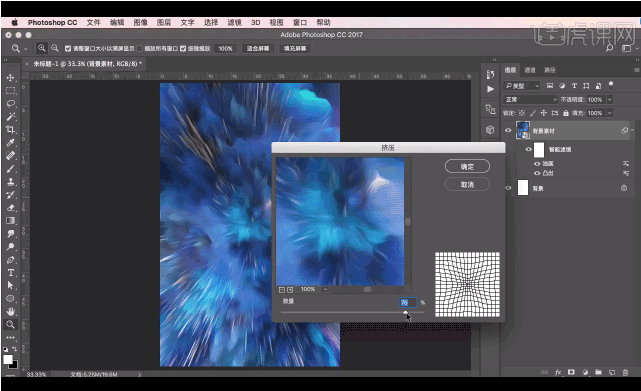Click the Zoom out magnifier icon
Viewport: 641px width, 391px height.
tap(54, 48)
